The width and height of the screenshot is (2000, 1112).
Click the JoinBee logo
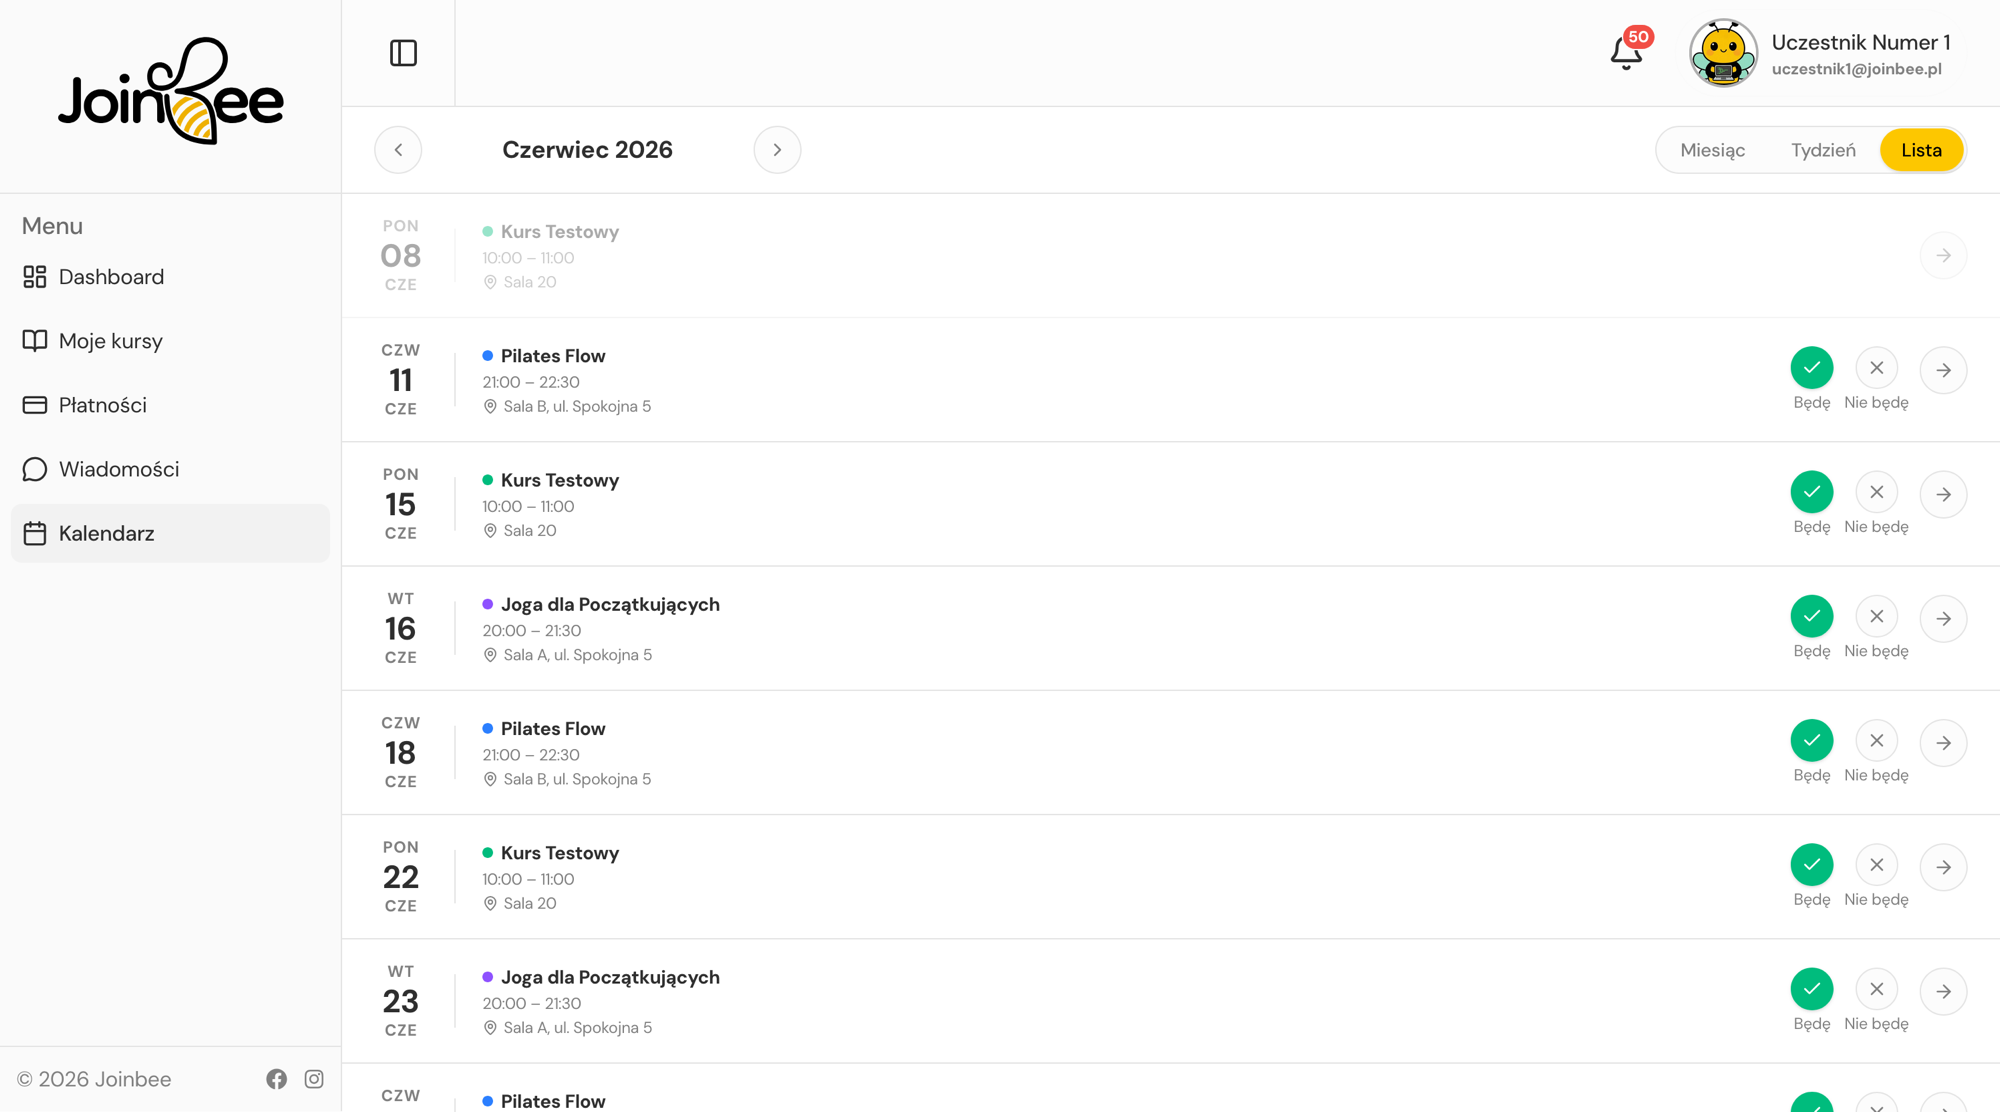click(171, 92)
